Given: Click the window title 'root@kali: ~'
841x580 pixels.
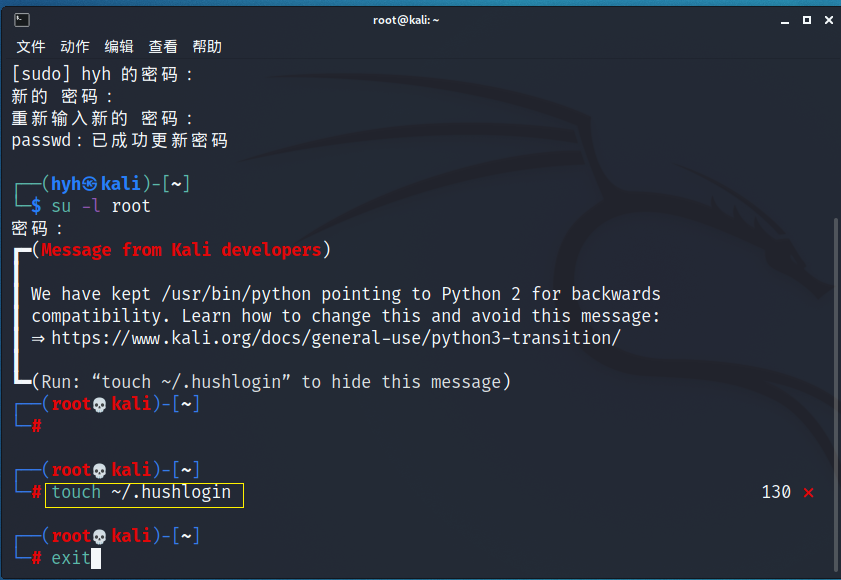Looking at the screenshot, I should (406, 20).
